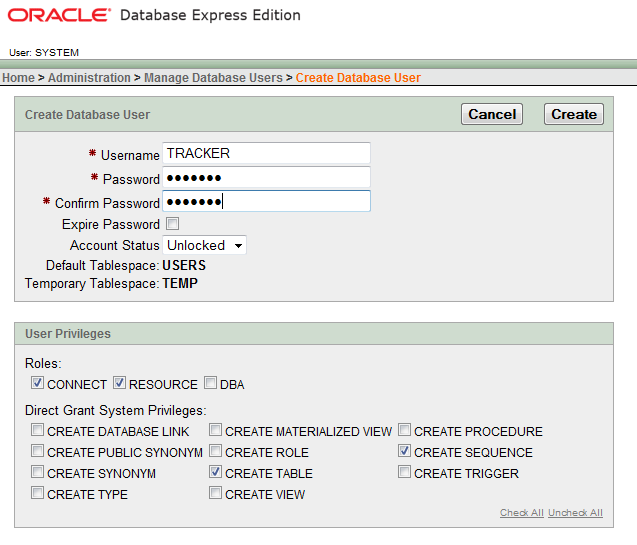637x545 pixels.
Task: Navigate to Administration breadcrumb
Action: point(89,77)
